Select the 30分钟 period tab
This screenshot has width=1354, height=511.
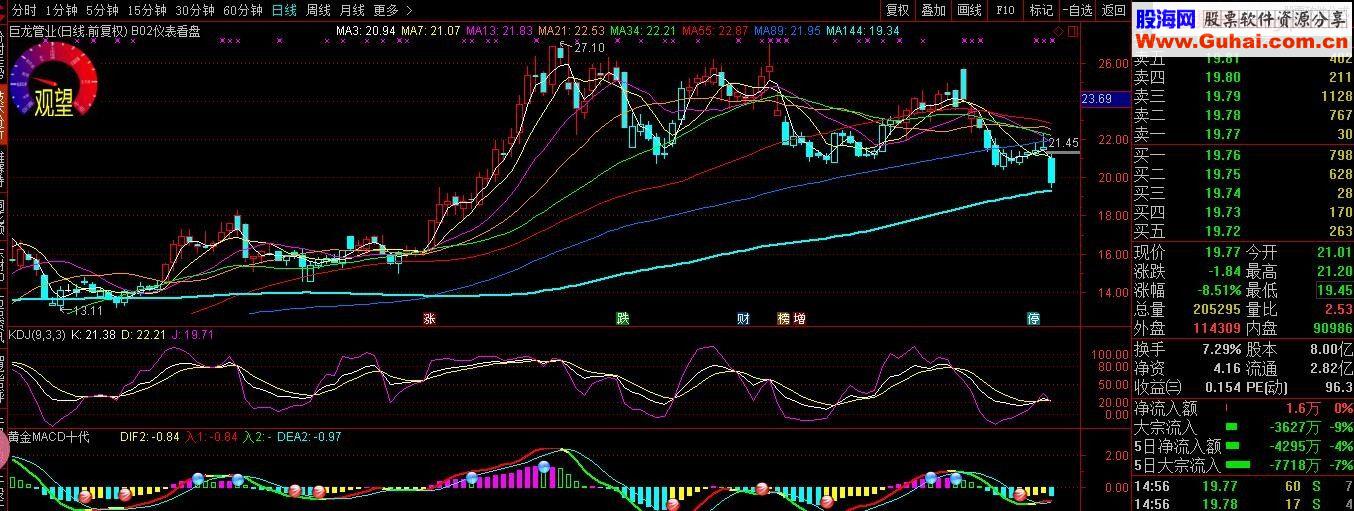(194, 10)
